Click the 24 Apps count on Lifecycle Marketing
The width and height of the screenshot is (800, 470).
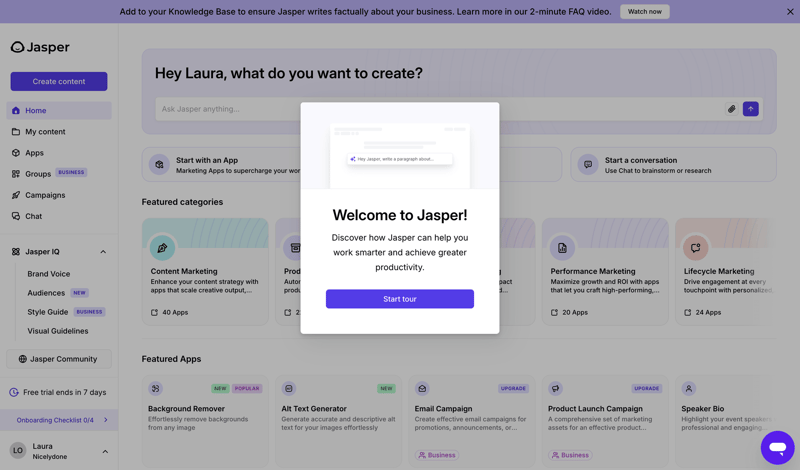click(x=703, y=312)
